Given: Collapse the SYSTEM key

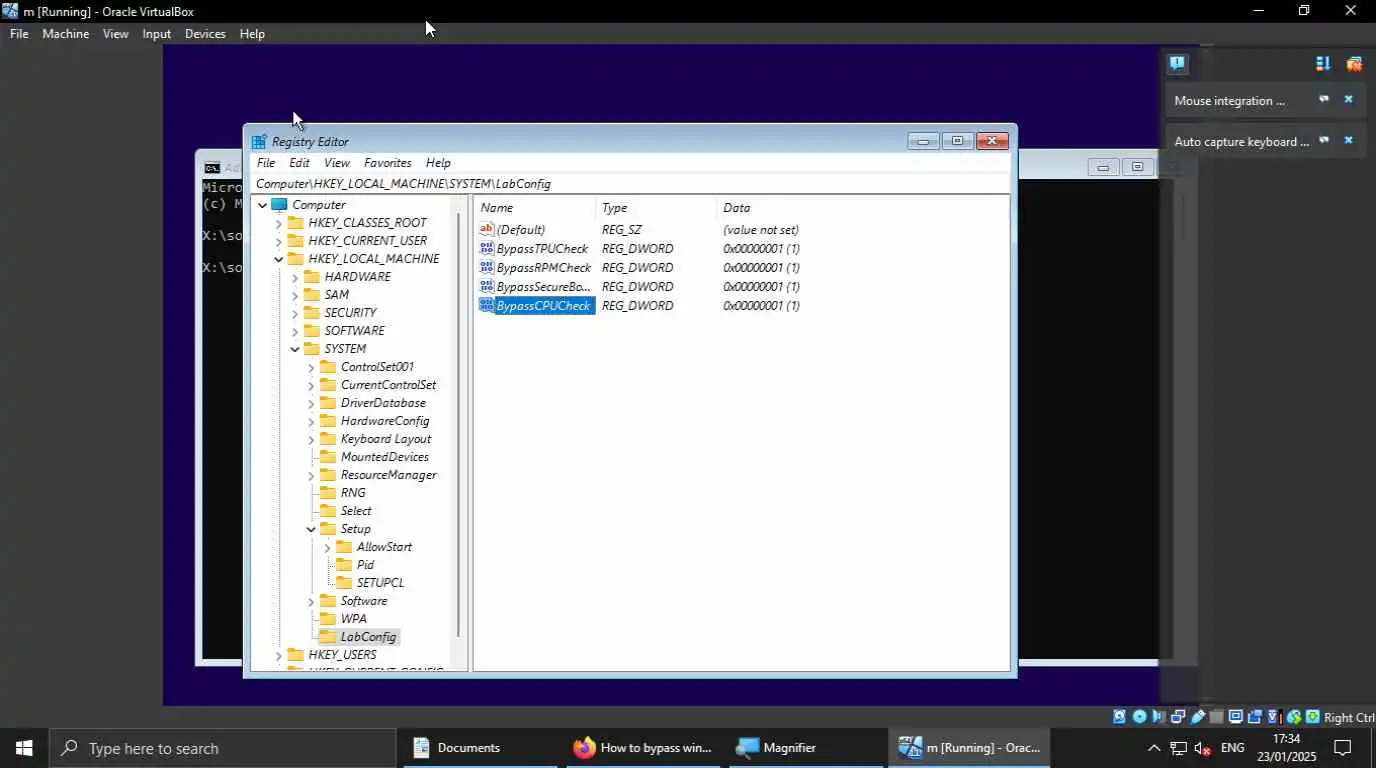Looking at the screenshot, I should (x=295, y=349).
